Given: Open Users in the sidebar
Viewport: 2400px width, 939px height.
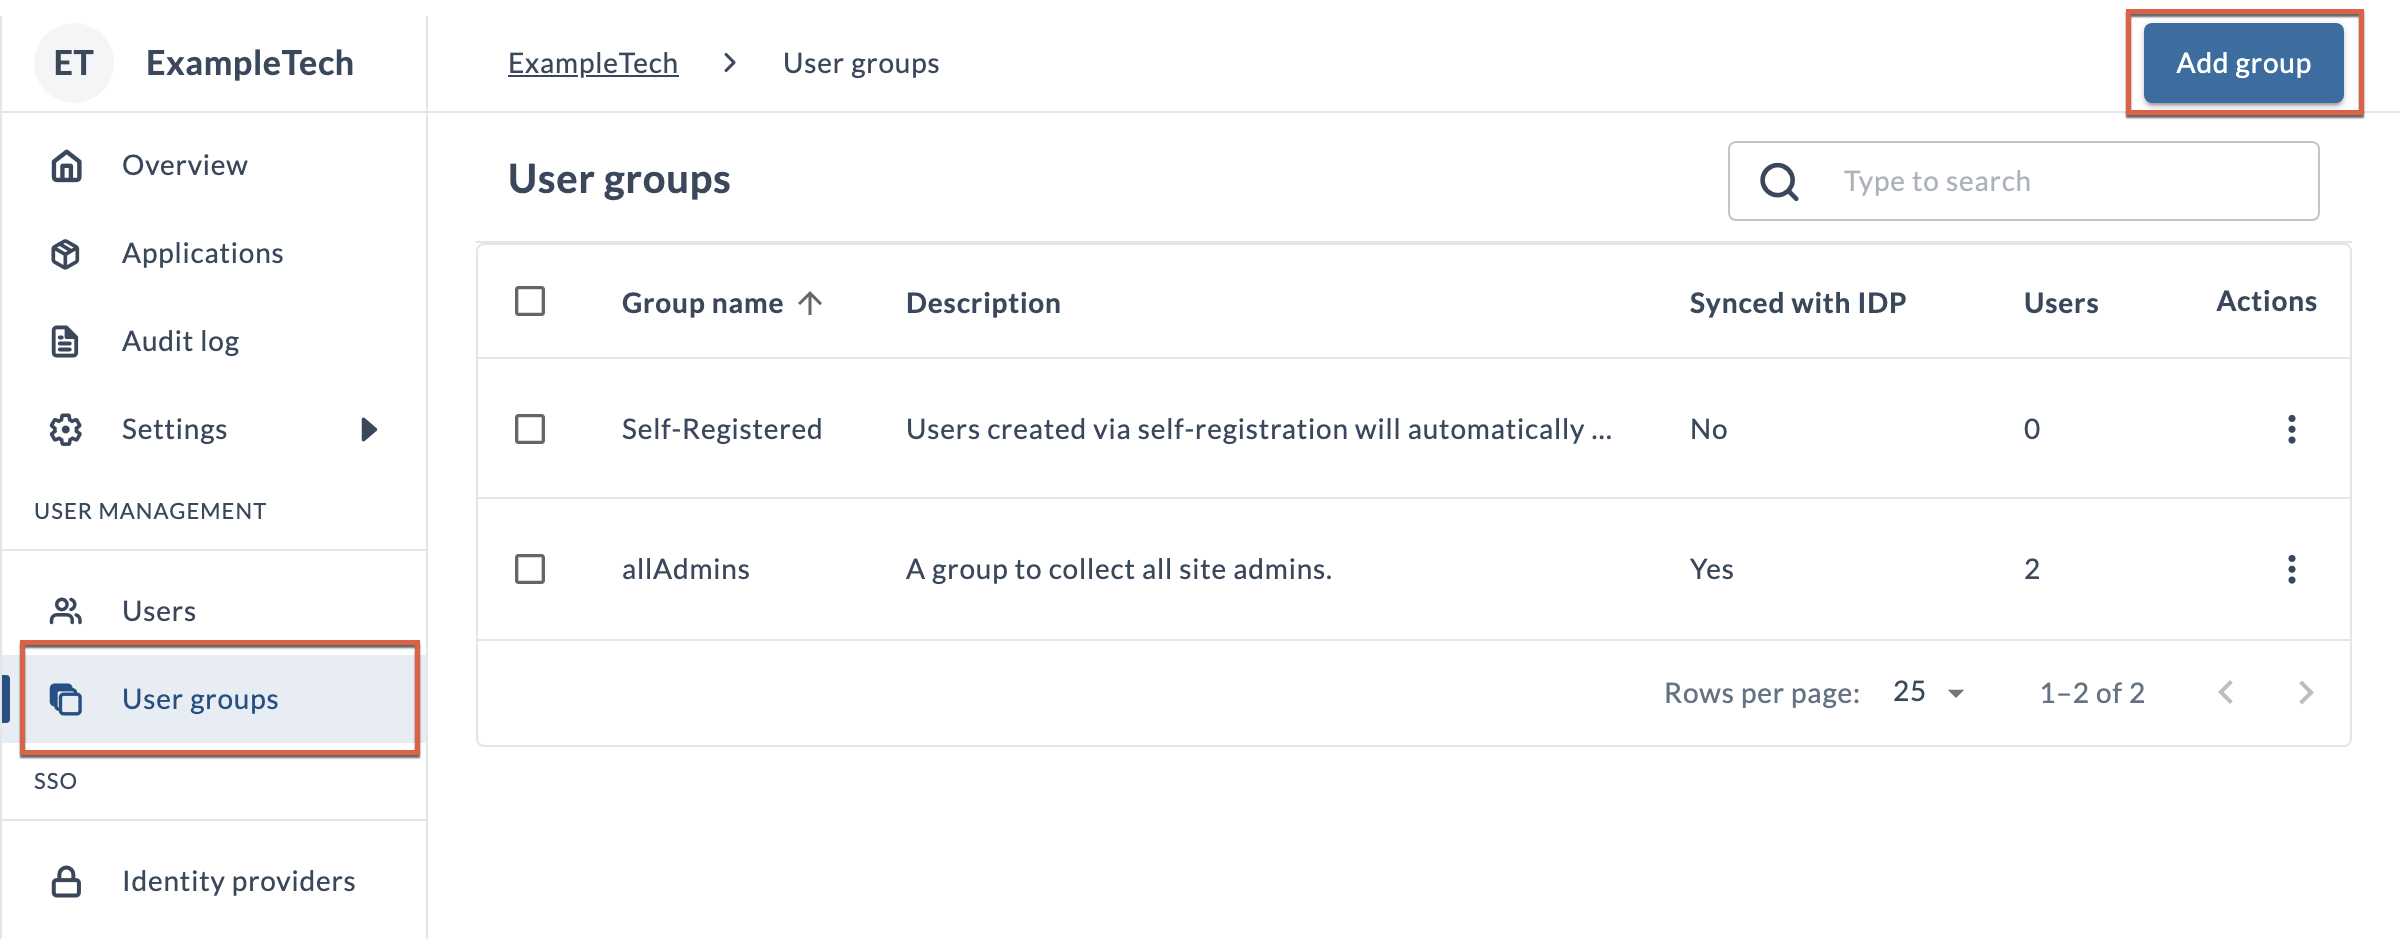Looking at the screenshot, I should tap(214, 611).
